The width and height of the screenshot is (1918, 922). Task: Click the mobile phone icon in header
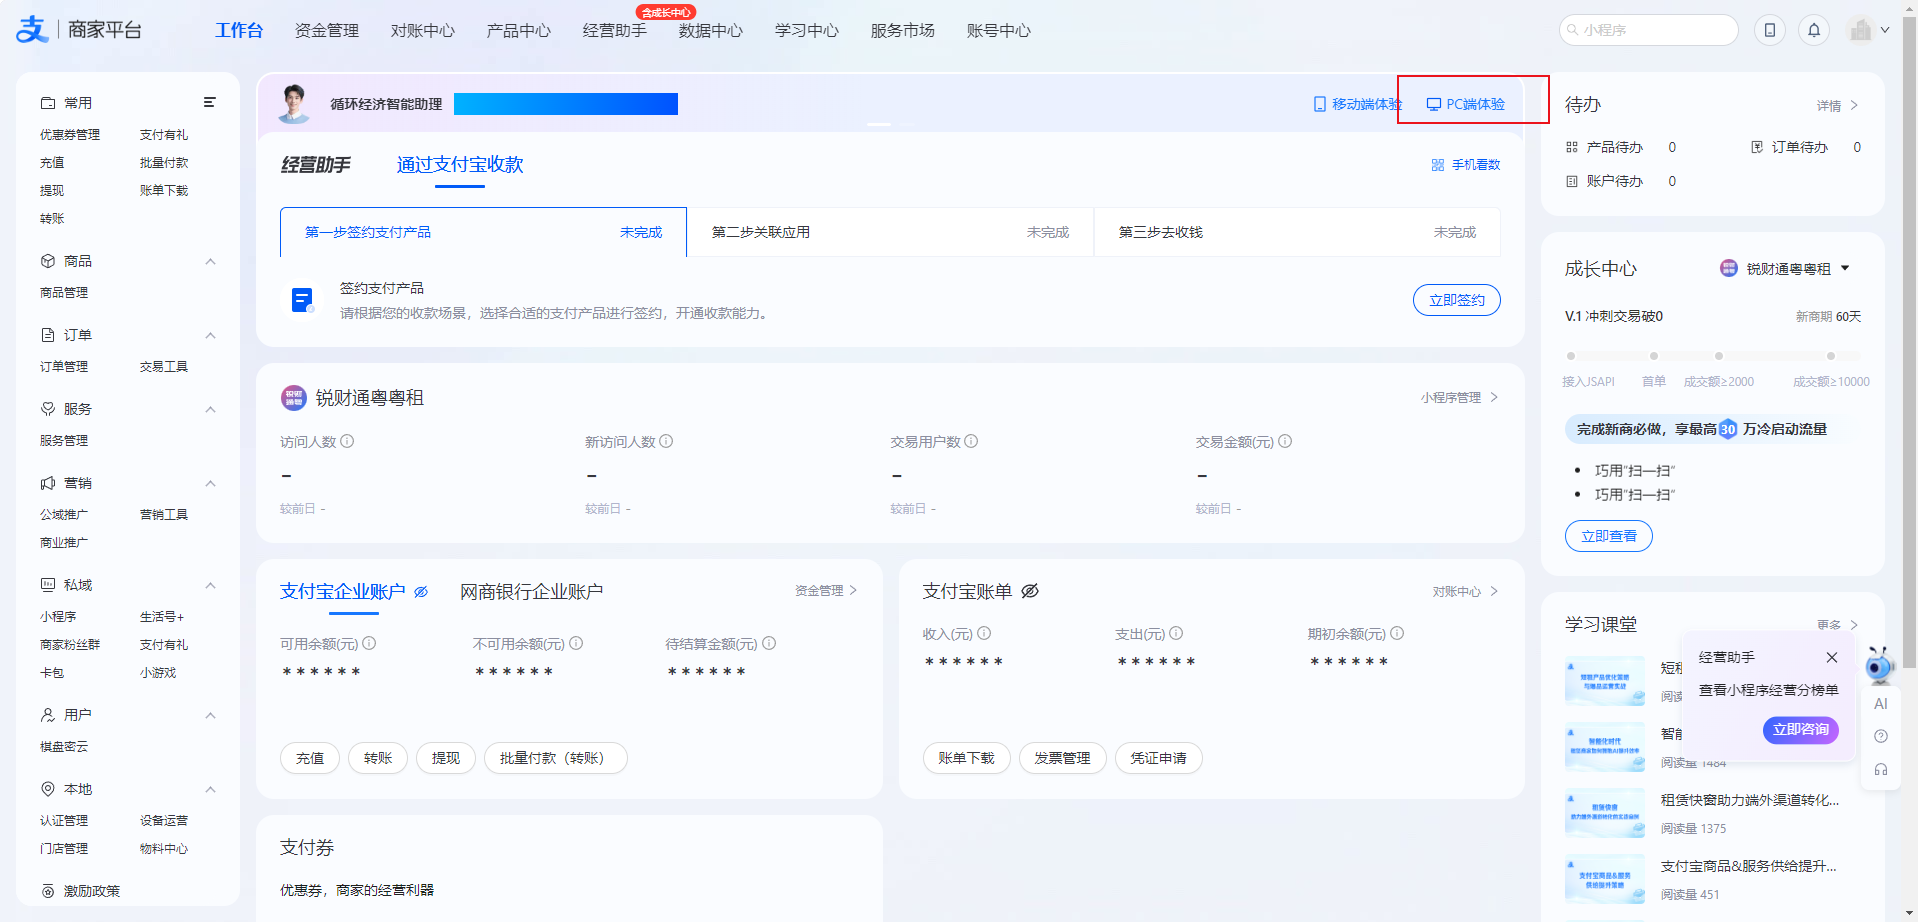[x=1769, y=30]
